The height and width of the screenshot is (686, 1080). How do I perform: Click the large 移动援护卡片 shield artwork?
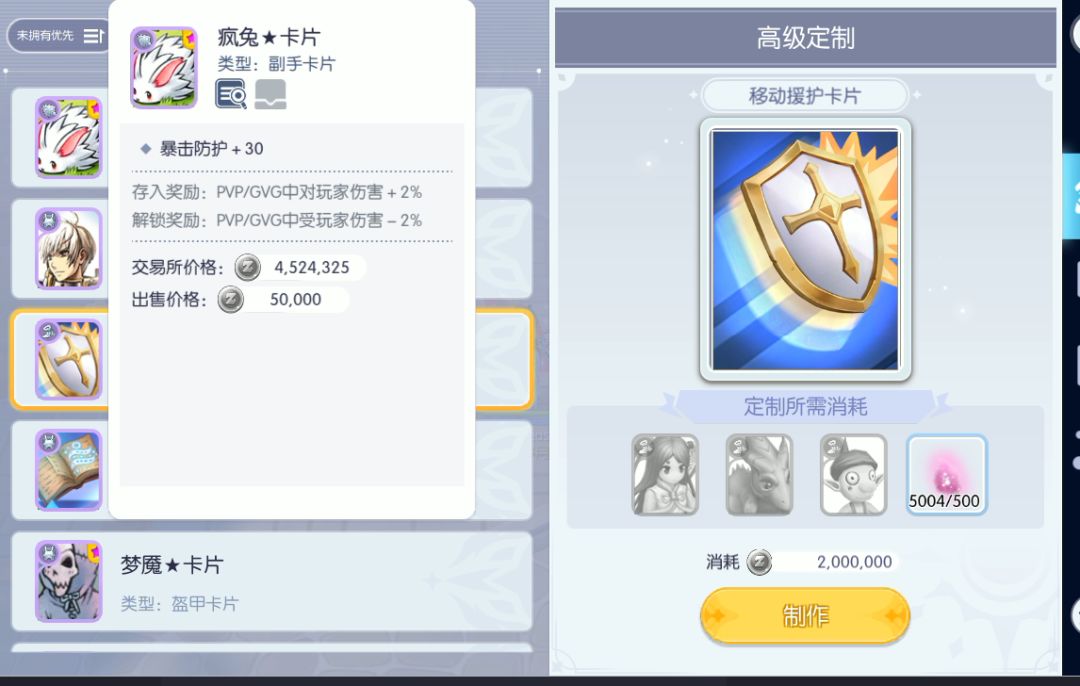click(x=805, y=249)
